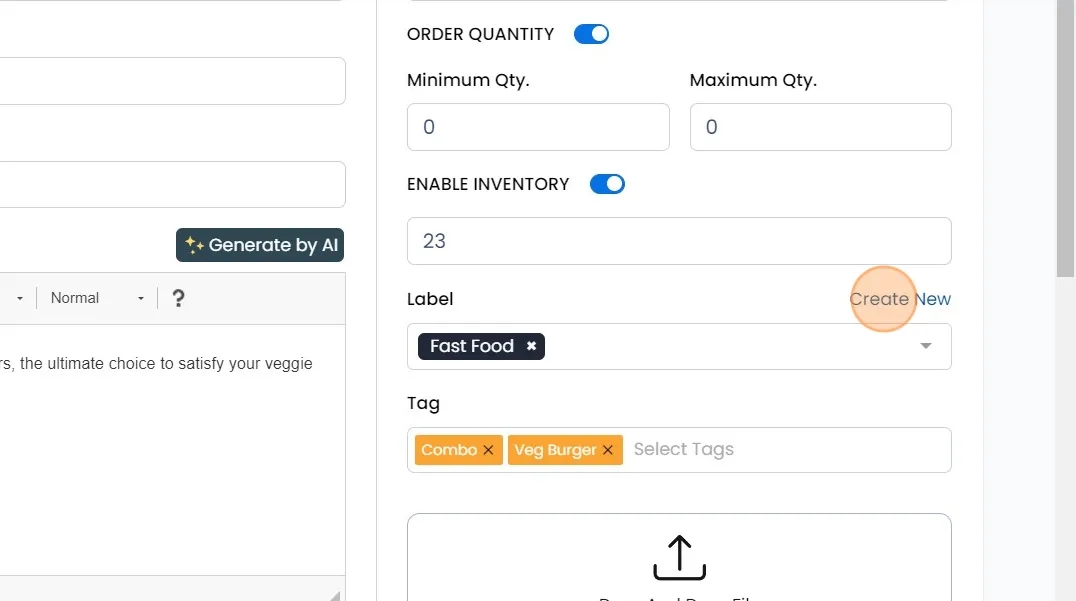Turn off the Order Quantity switch

coord(591,34)
